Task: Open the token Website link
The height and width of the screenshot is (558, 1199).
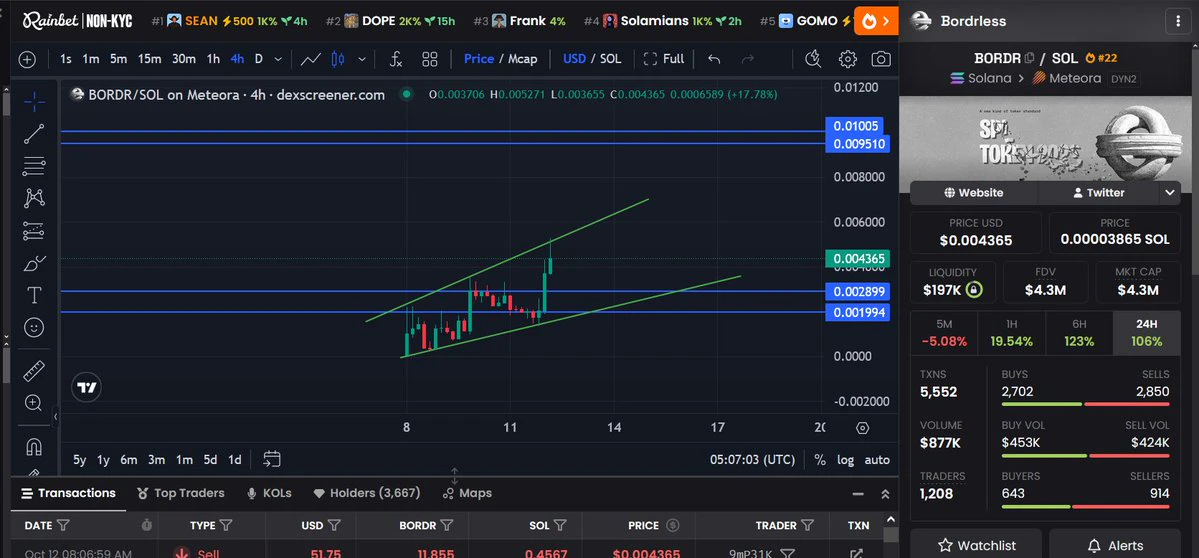Action: pyautogui.click(x=973, y=193)
